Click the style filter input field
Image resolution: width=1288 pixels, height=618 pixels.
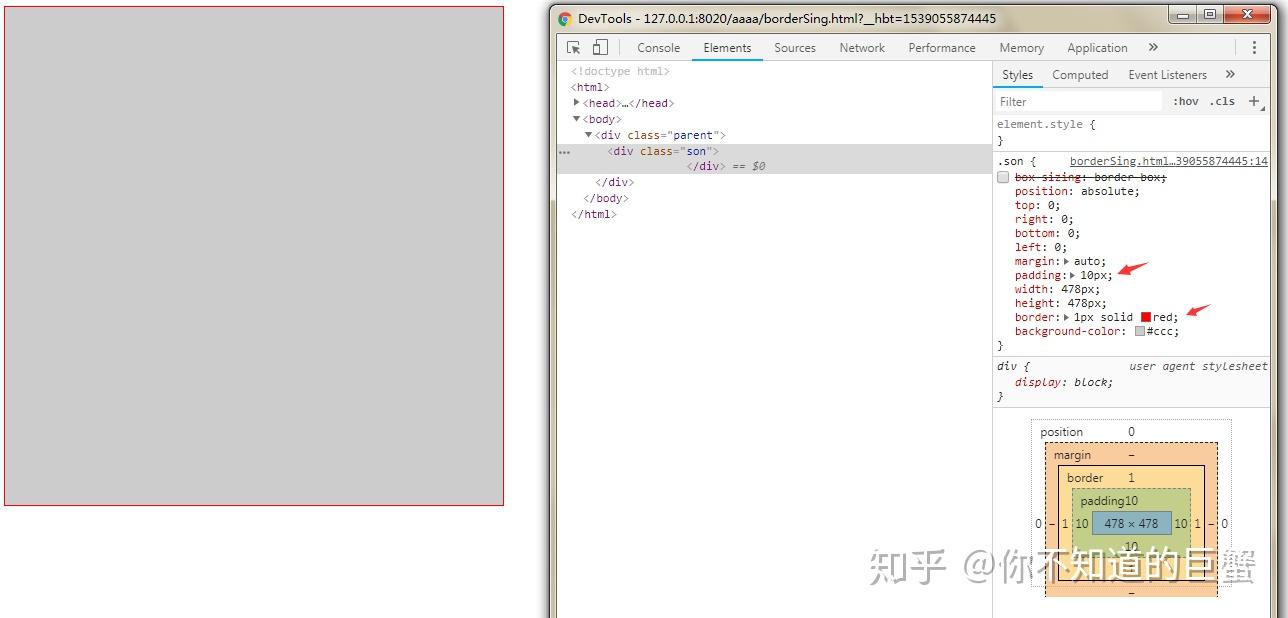pos(1080,101)
